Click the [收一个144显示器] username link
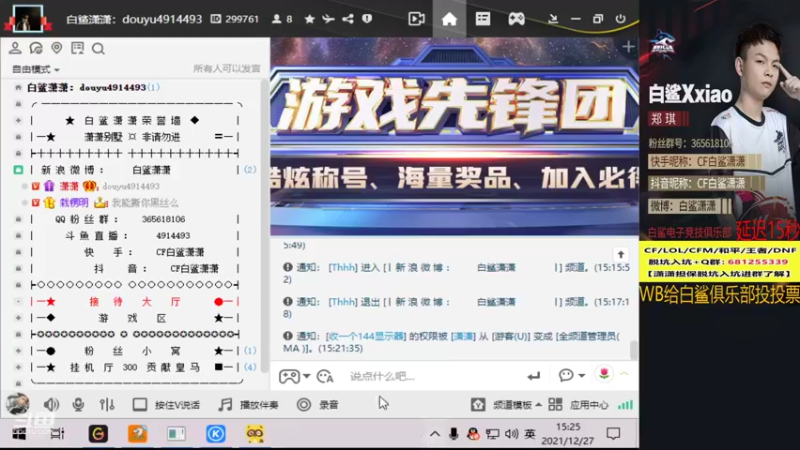Image resolution: width=800 pixels, height=450 pixels. (366, 336)
